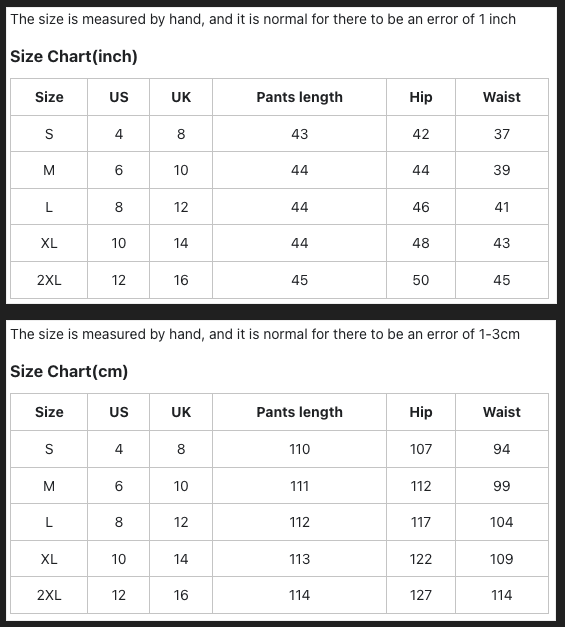Select the 1-3cm error note text

point(265,334)
